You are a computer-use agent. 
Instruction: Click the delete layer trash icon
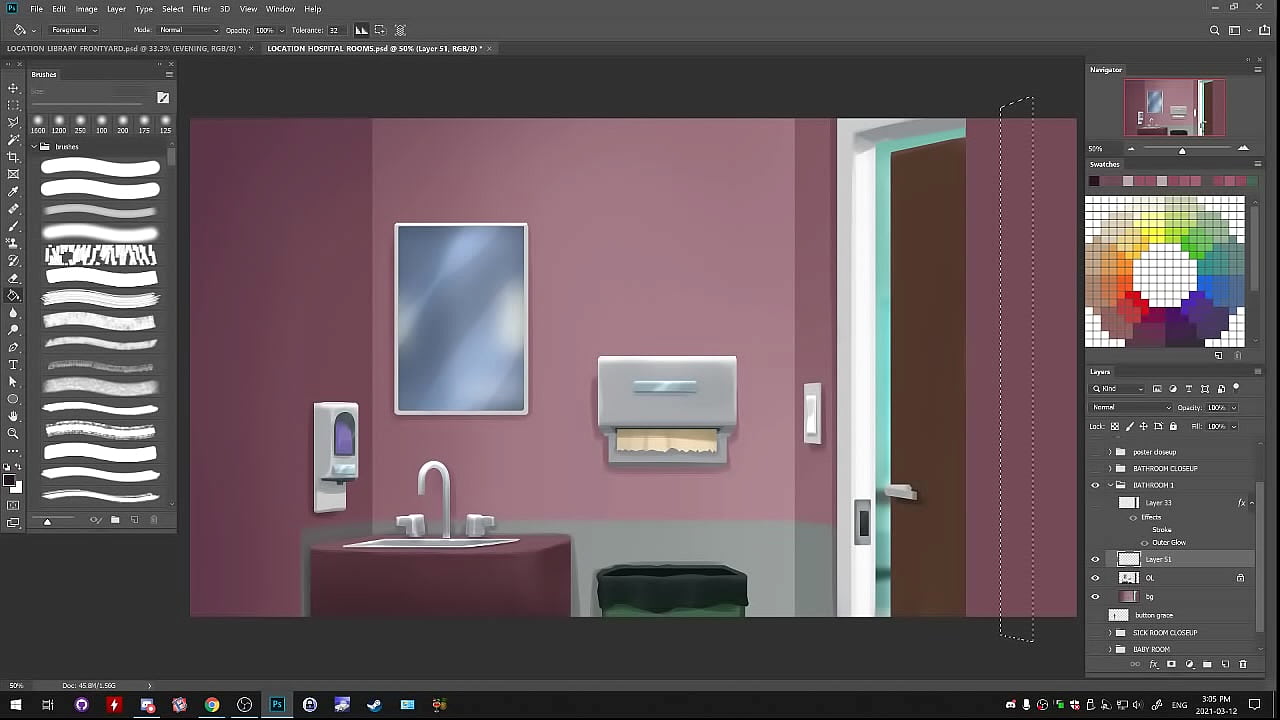click(x=1243, y=664)
